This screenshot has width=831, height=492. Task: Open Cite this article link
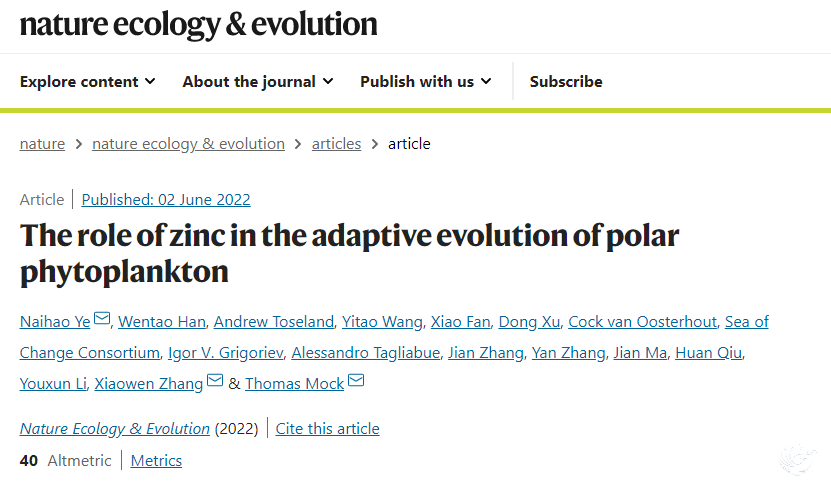328,428
